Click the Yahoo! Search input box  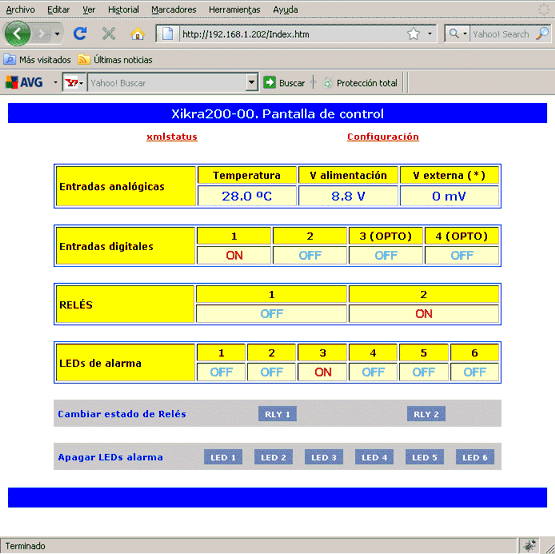(502, 34)
